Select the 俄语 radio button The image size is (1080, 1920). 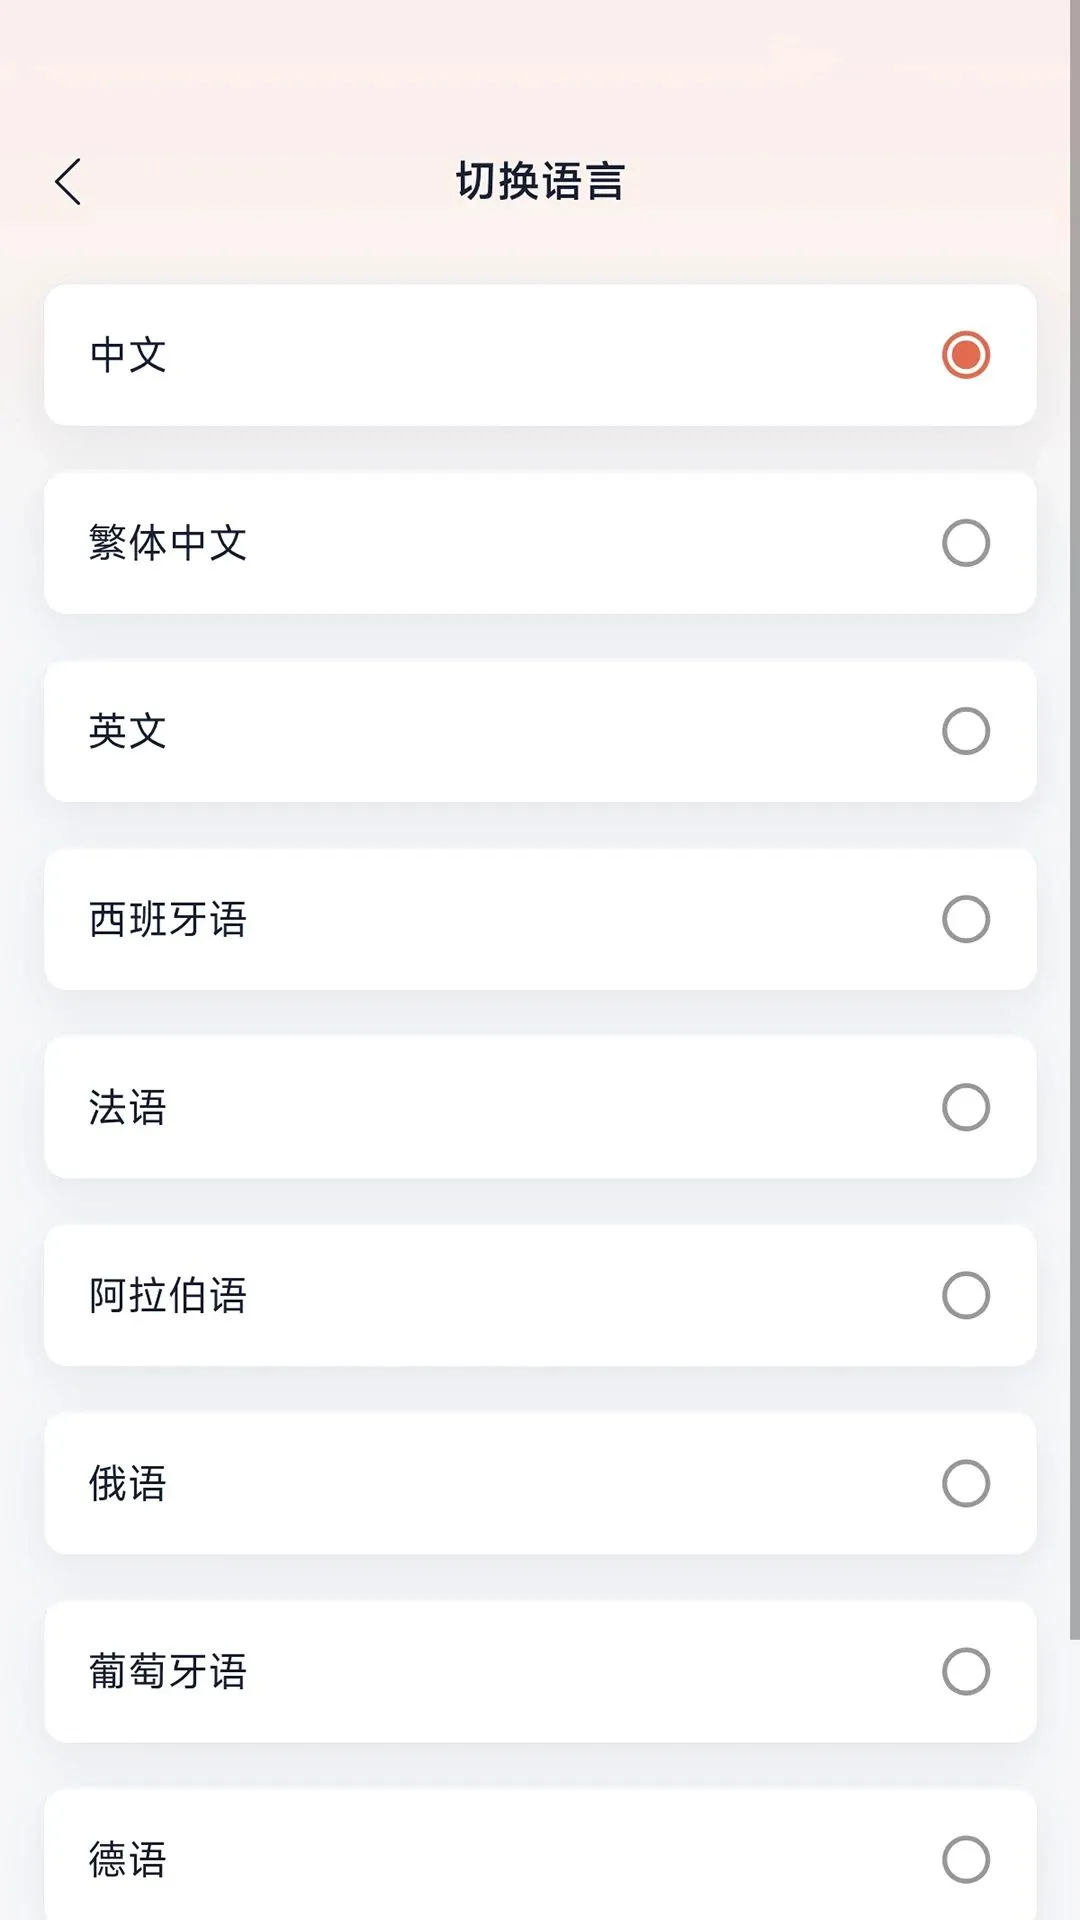965,1483
